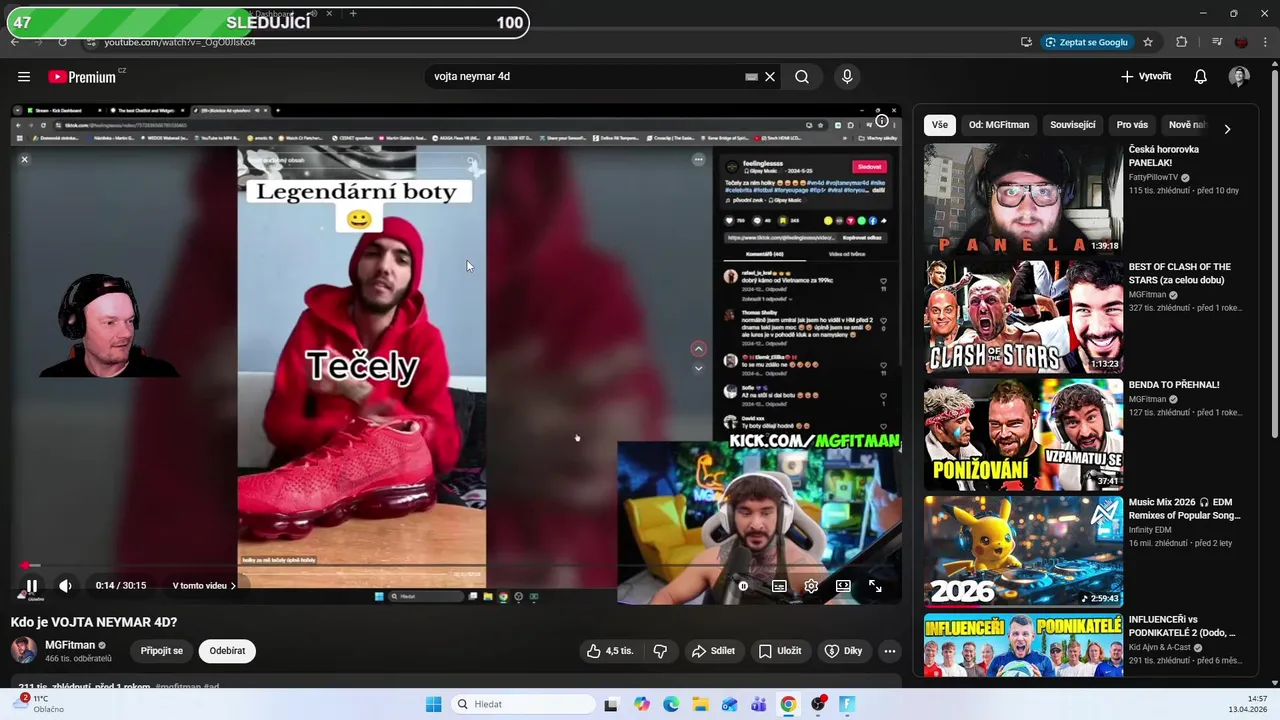Open the weather widget 11°C Oblačno
Screen dimensions: 1280x720
[38, 703]
